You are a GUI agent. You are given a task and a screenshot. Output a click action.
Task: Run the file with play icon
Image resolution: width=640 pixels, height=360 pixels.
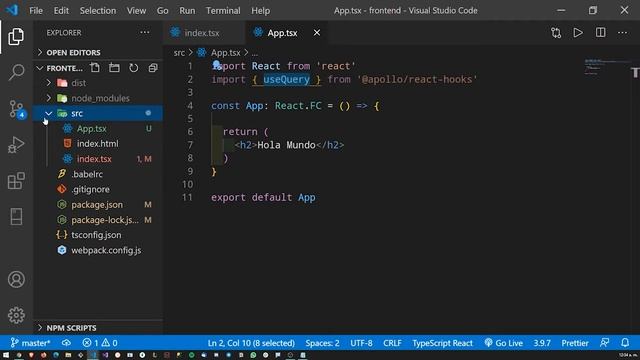pos(578,33)
